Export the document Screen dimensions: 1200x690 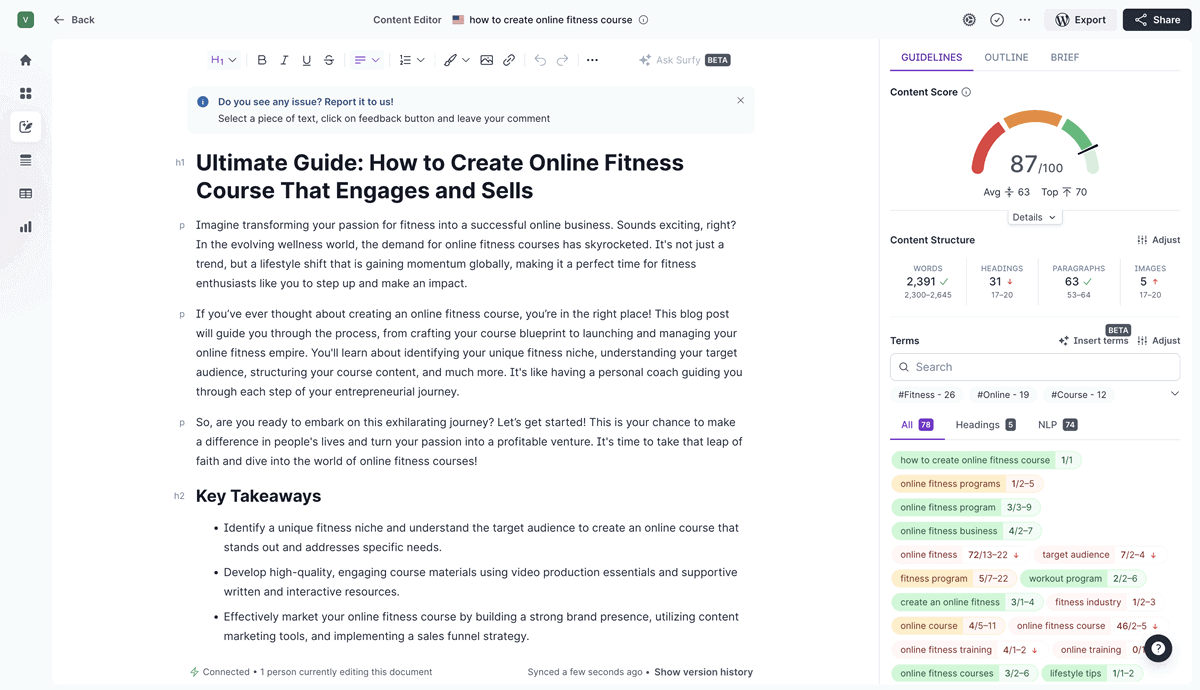pyautogui.click(x=1080, y=19)
